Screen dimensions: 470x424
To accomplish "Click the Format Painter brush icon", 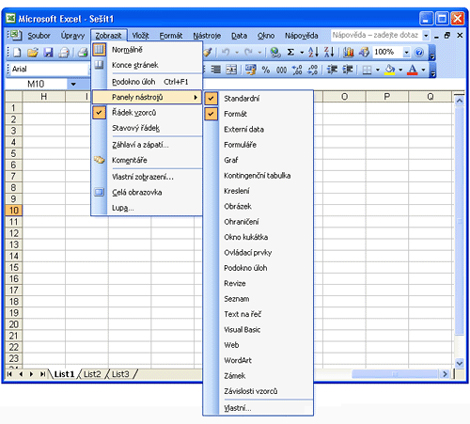I will click(x=208, y=52).
